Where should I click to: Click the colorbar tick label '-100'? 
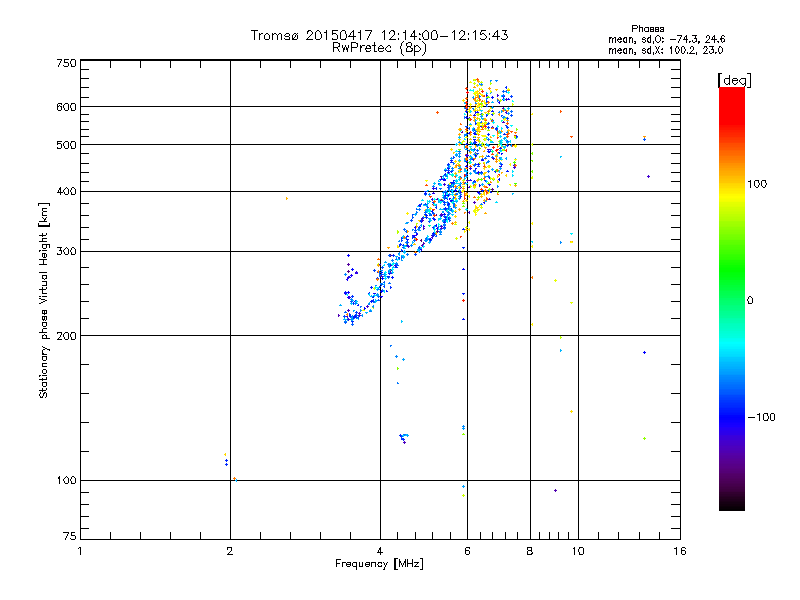tap(761, 417)
